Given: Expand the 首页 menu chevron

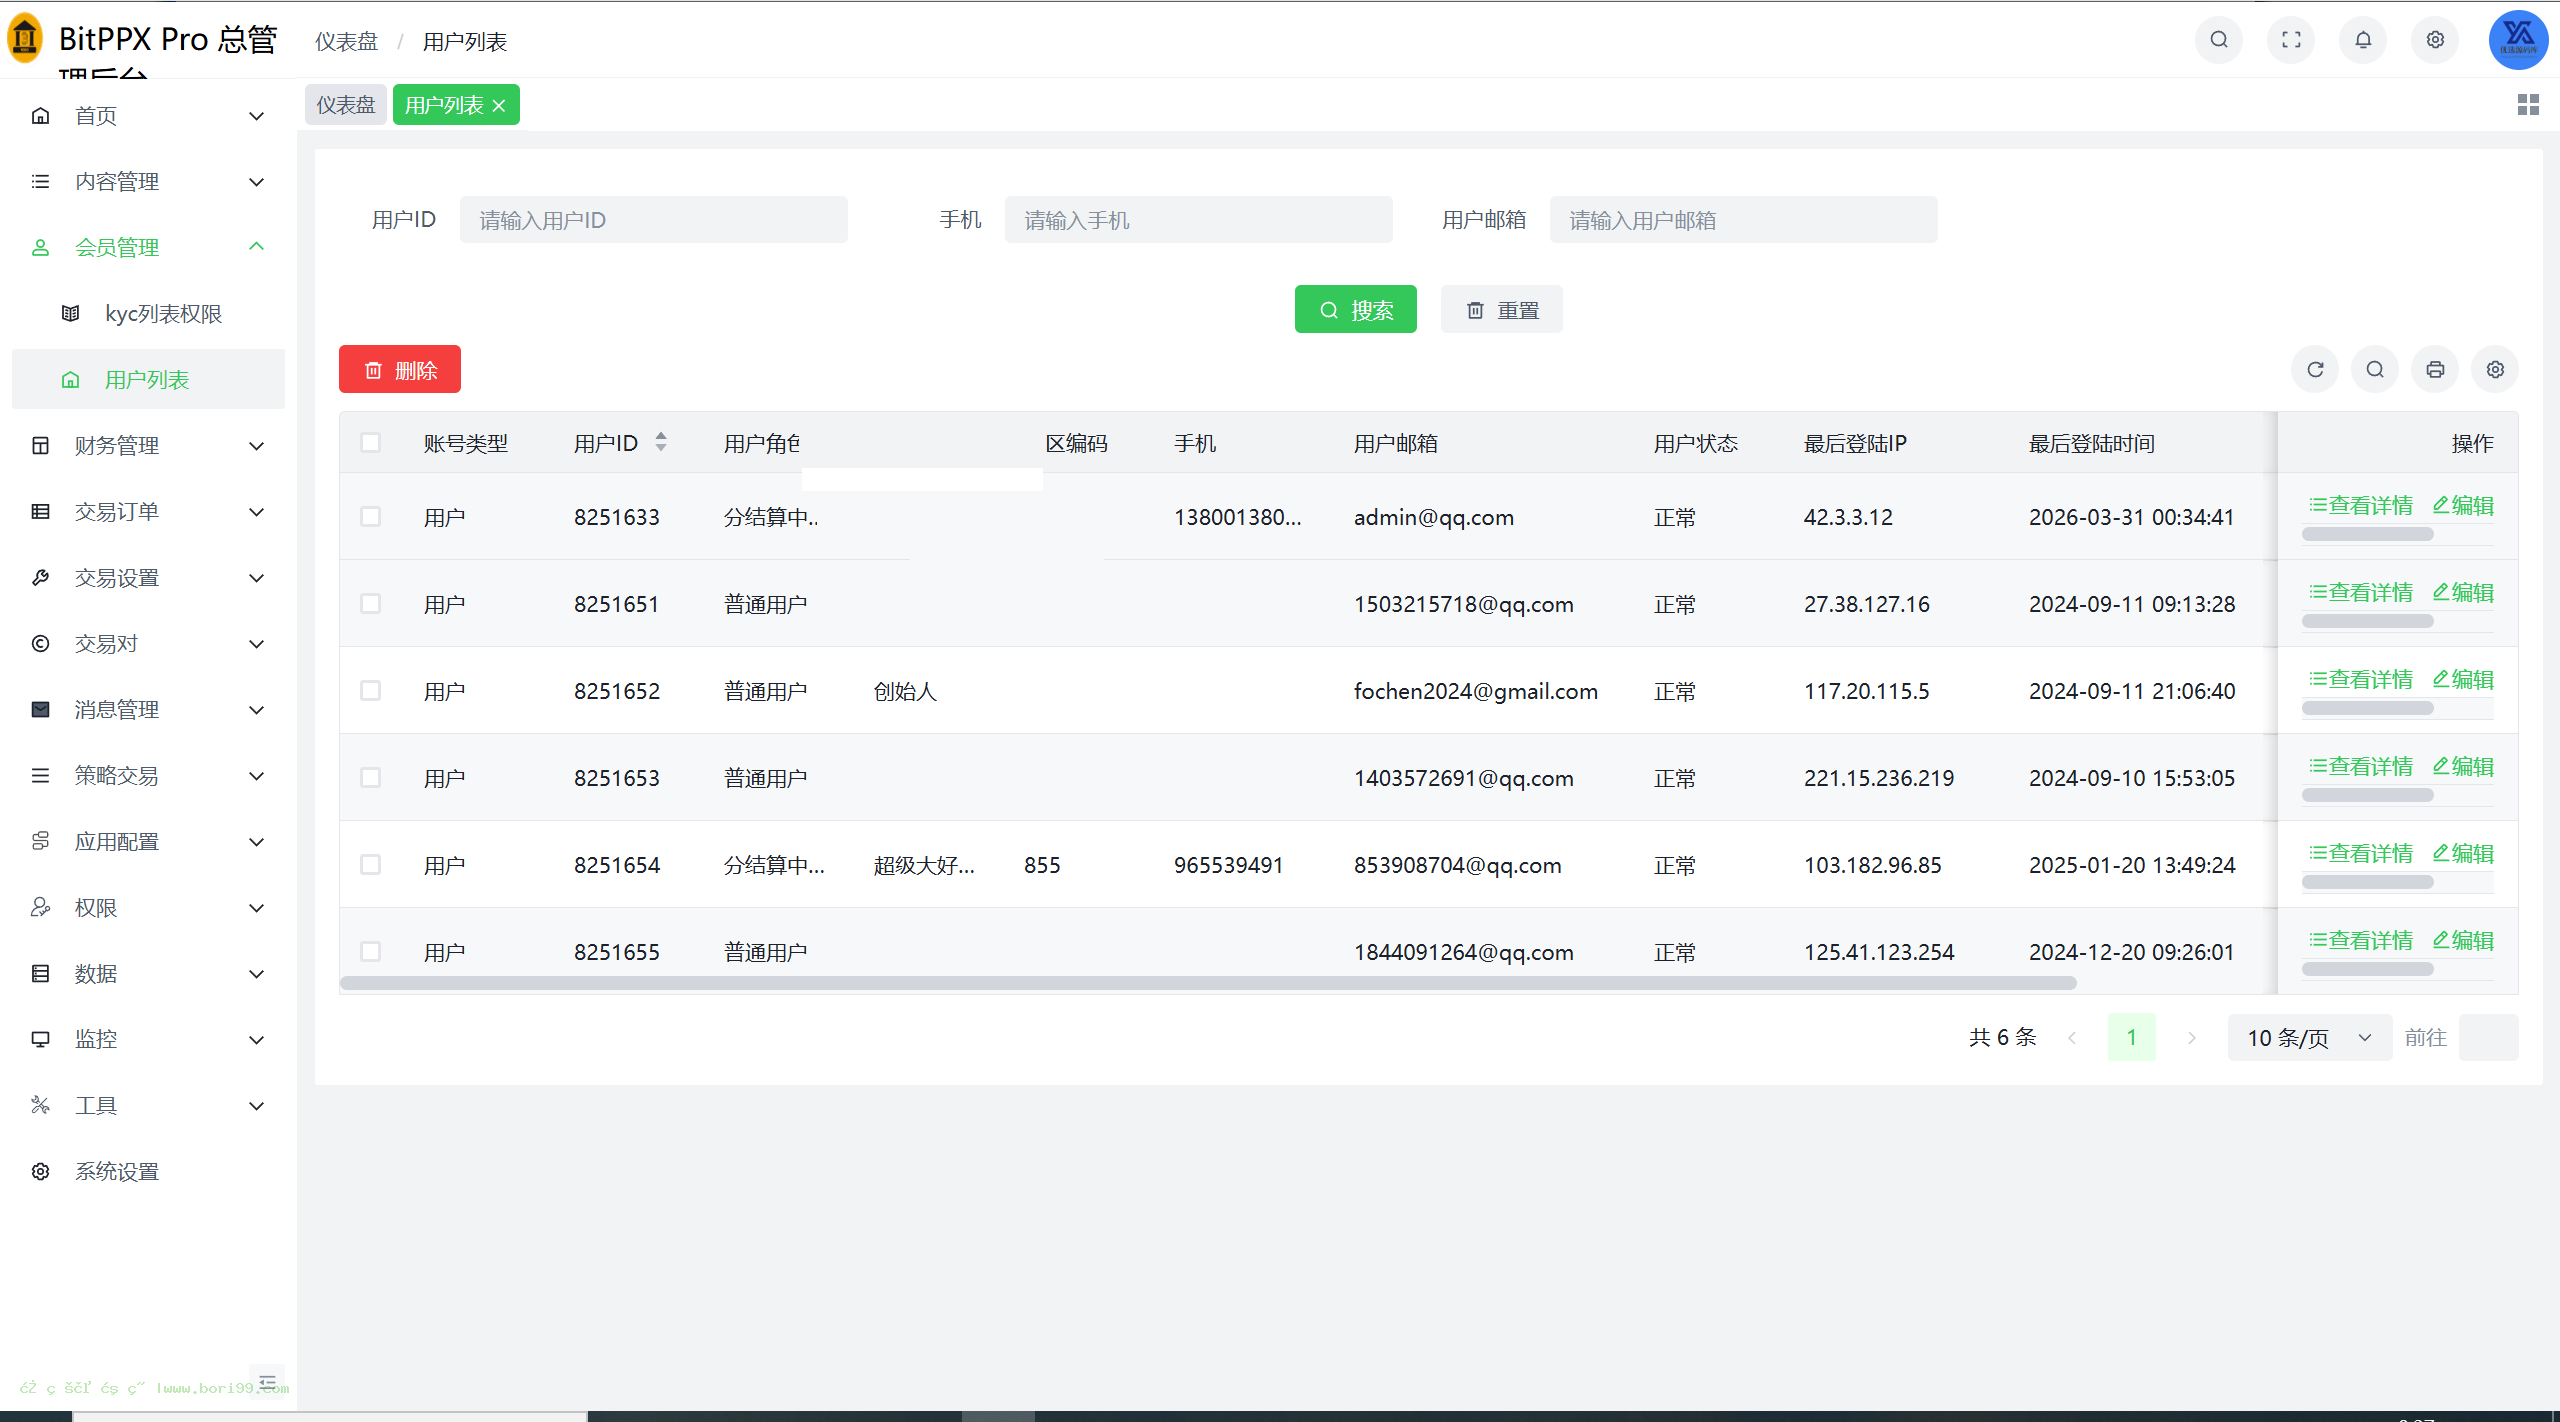Looking at the screenshot, I should [x=256, y=116].
